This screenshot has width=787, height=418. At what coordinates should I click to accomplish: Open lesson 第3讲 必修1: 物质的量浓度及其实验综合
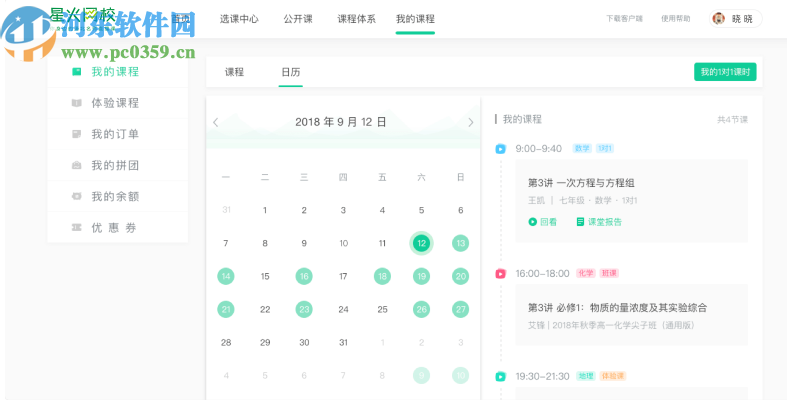pos(617,308)
